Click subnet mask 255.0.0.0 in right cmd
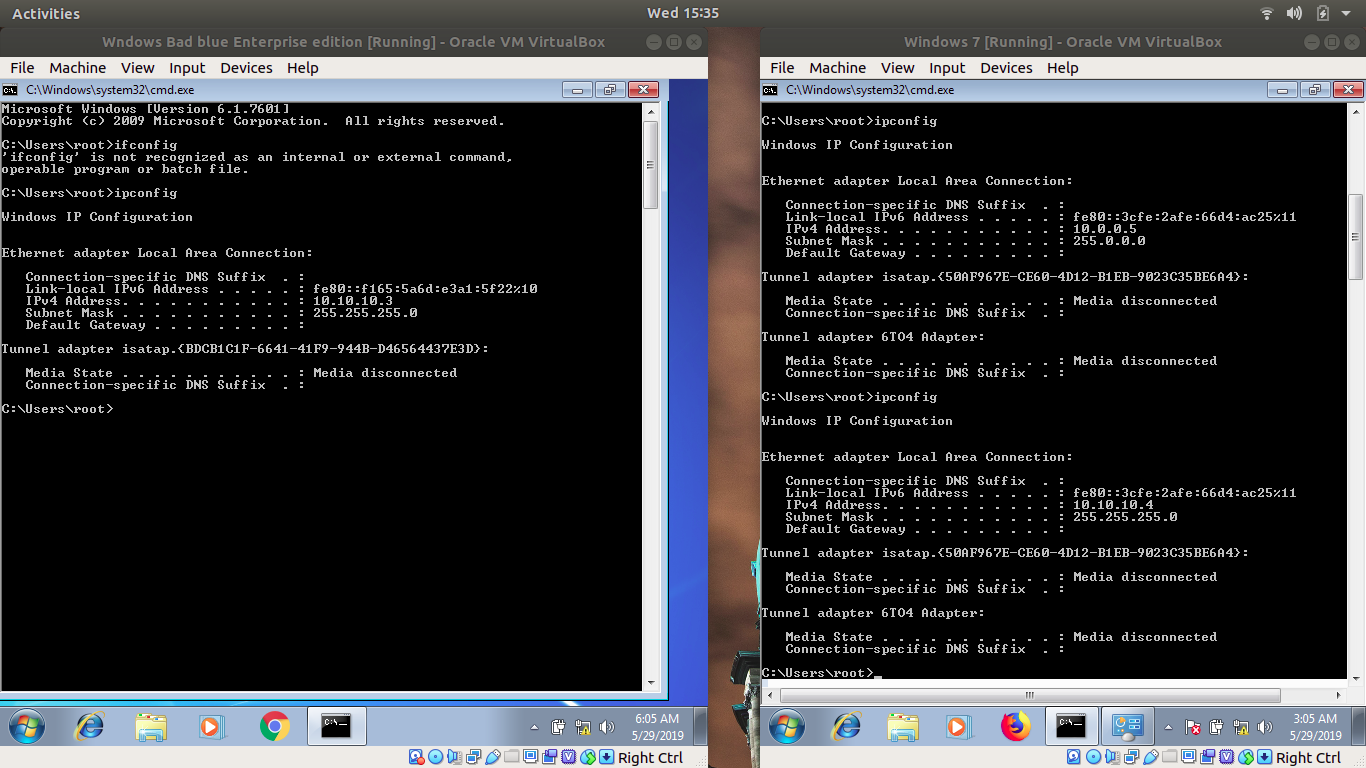 (1109, 241)
